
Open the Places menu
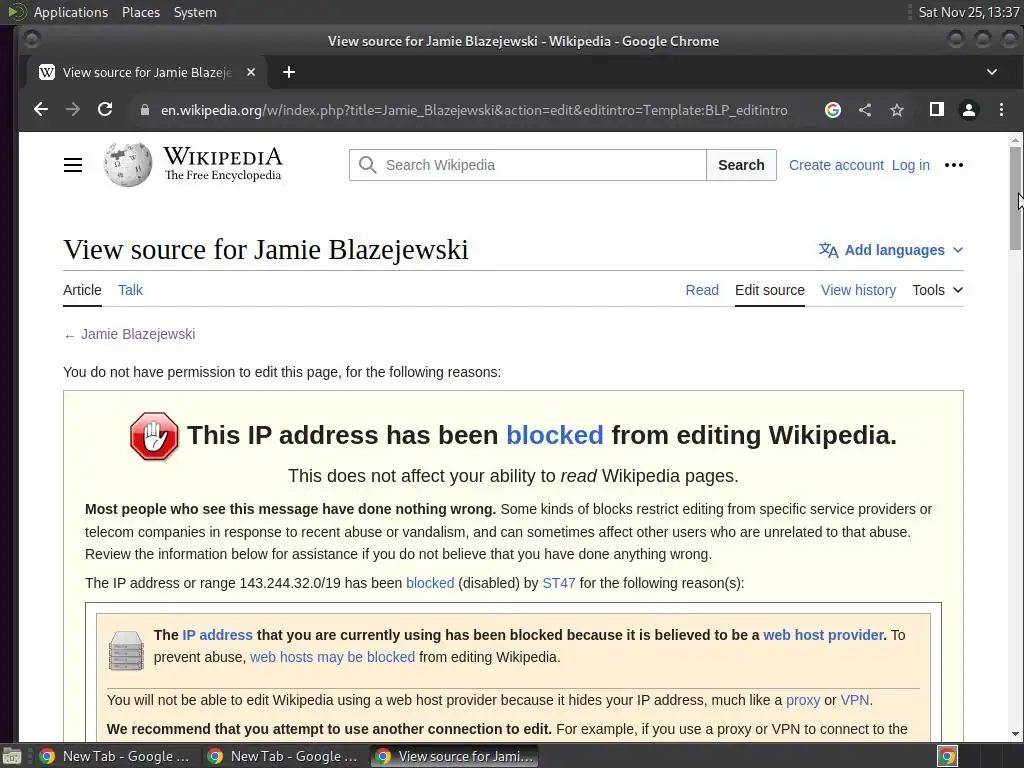tap(140, 12)
